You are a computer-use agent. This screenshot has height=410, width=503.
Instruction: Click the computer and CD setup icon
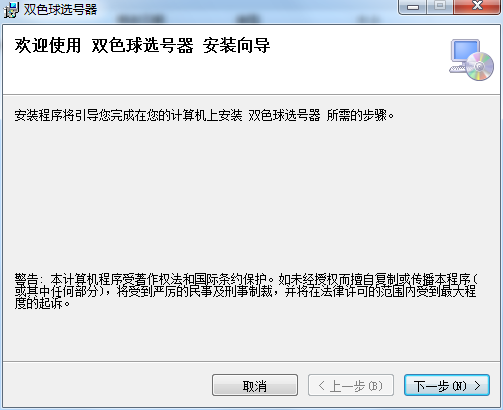471,60
